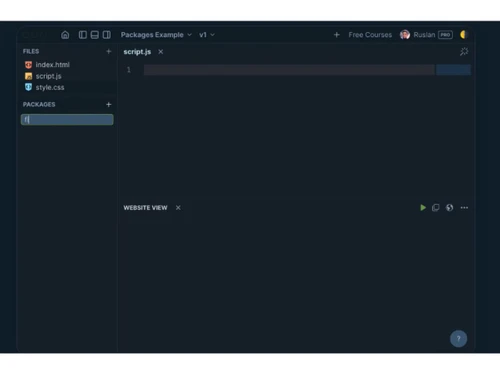Open website view in new window icon
Screen dimensions: 500x375
pos(436,208)
